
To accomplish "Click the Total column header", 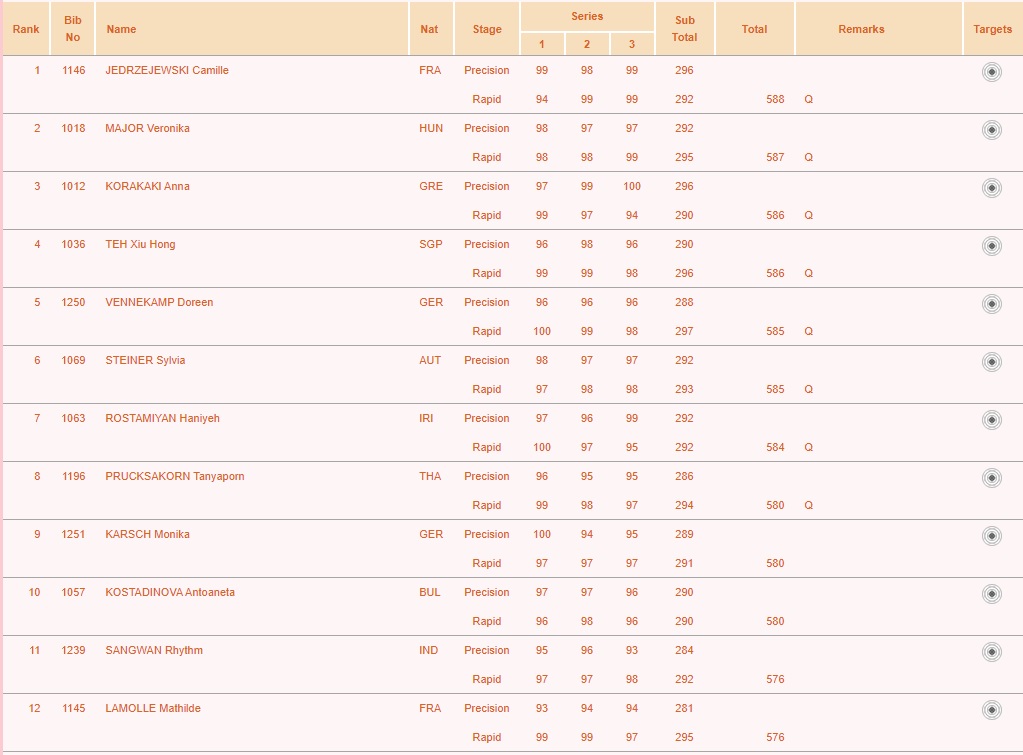I will click(x=754, y=29).
